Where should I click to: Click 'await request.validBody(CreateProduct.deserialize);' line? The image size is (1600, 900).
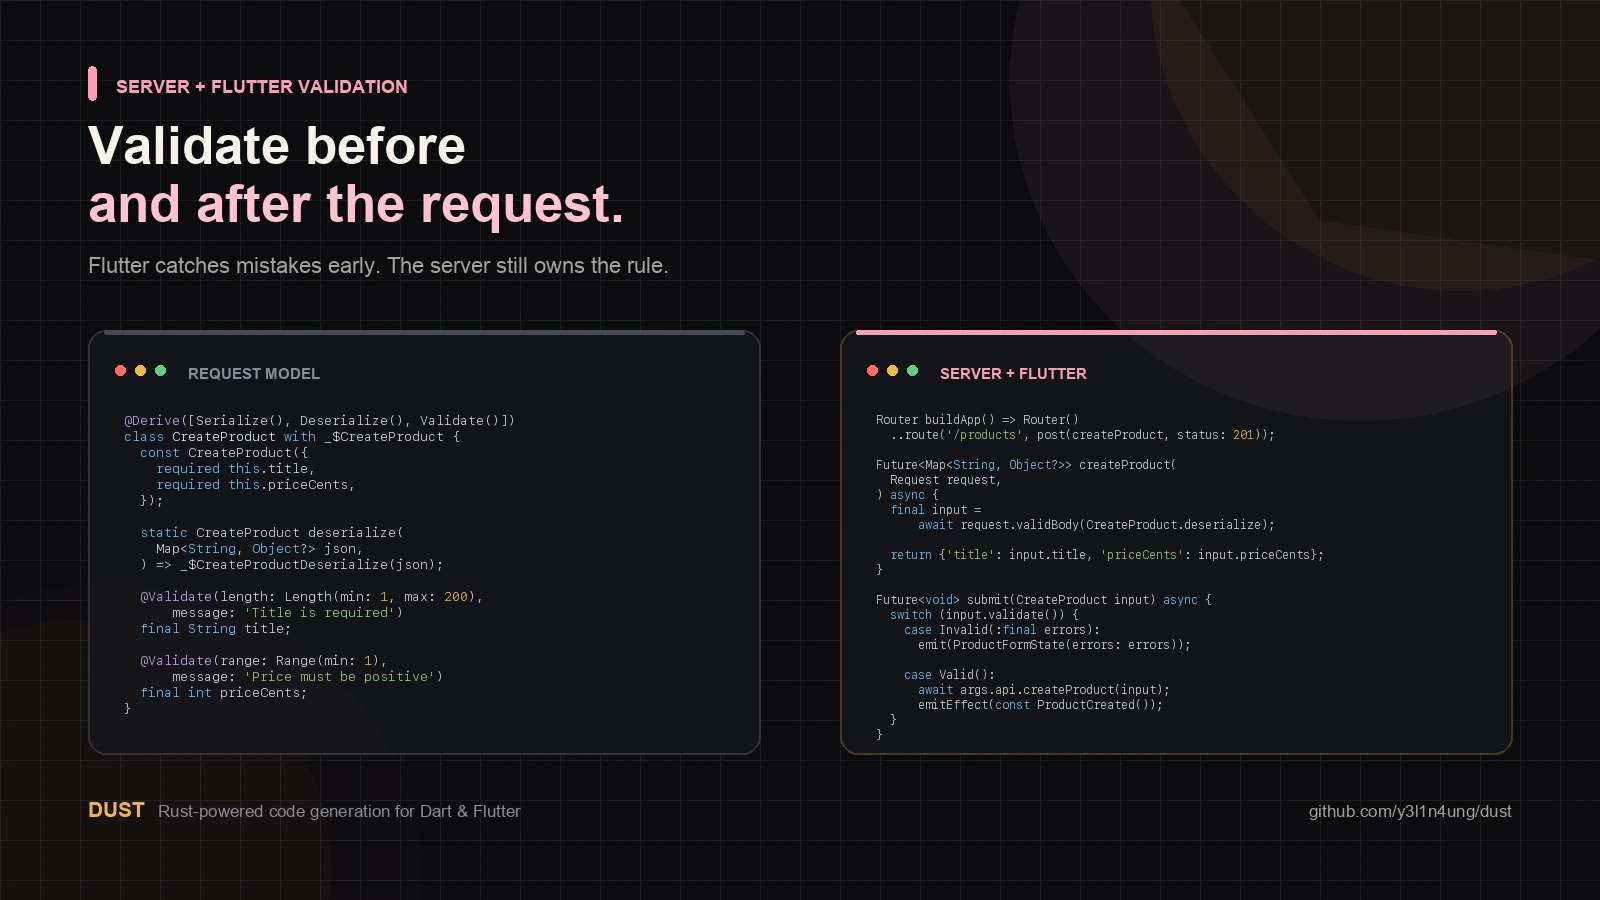(1096, 525)
